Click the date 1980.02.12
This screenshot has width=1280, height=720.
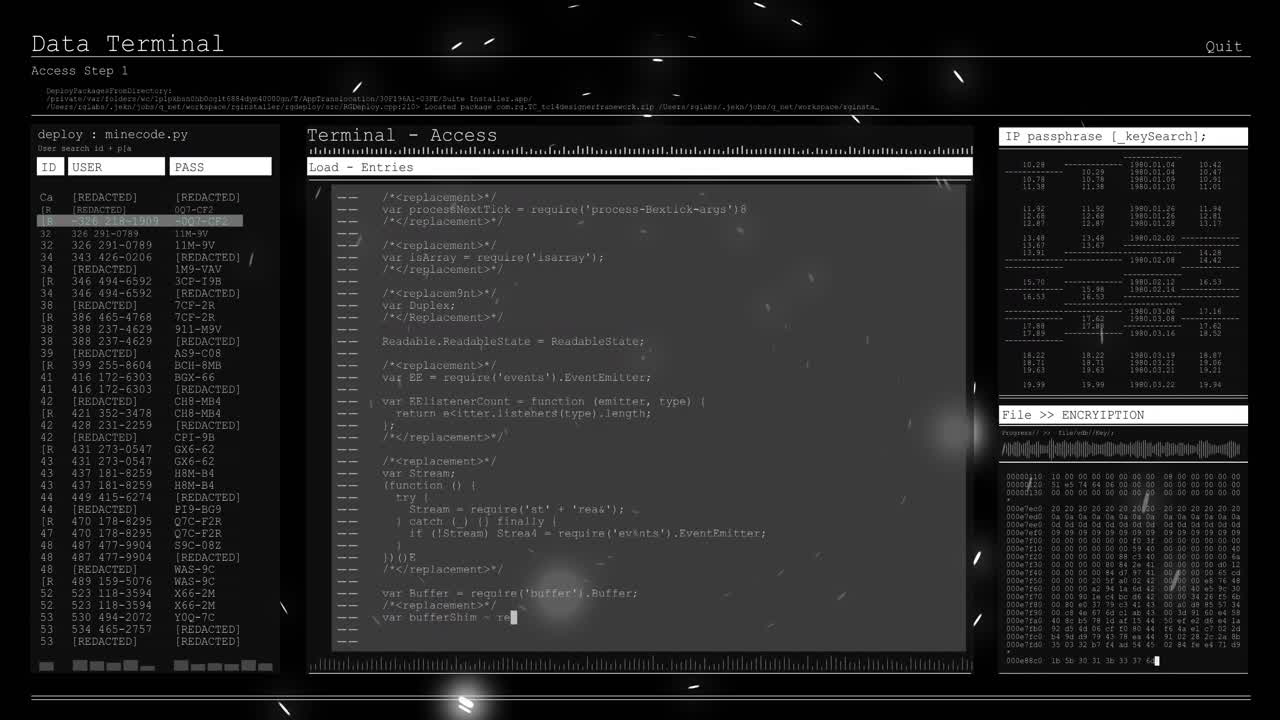1152,282
